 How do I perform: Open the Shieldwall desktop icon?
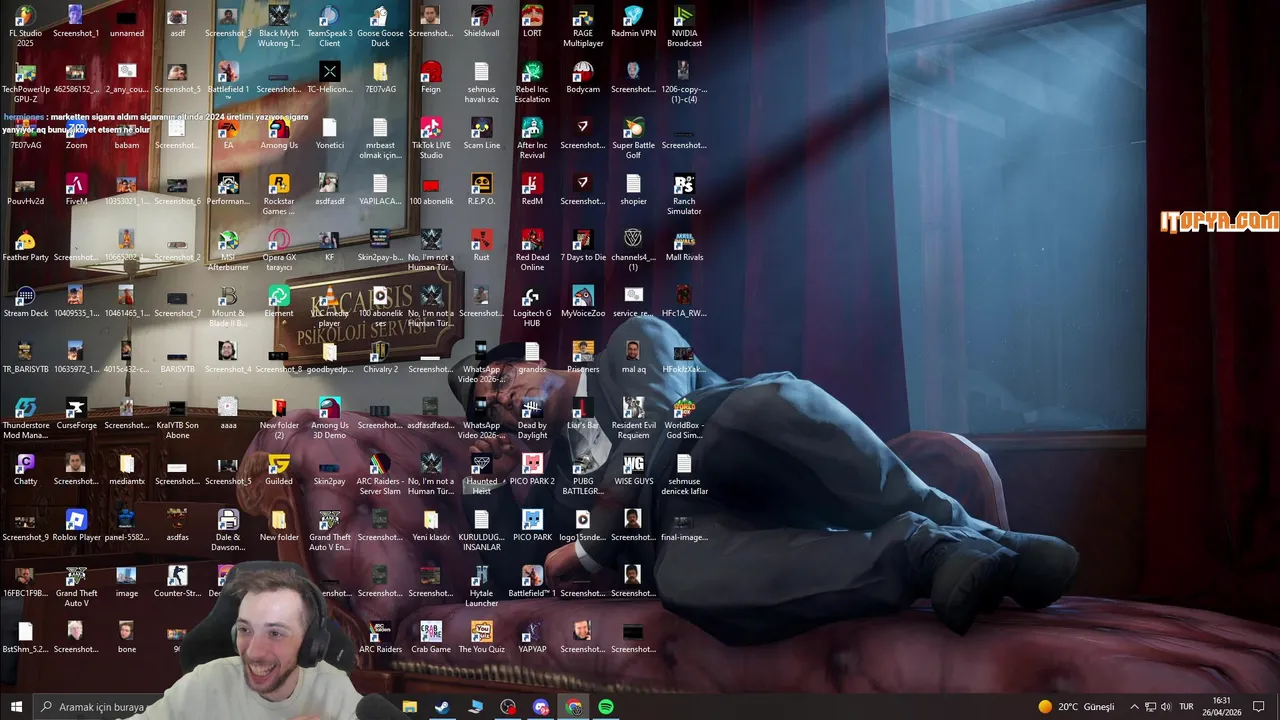pyautogui.click(x=481, y=21)
